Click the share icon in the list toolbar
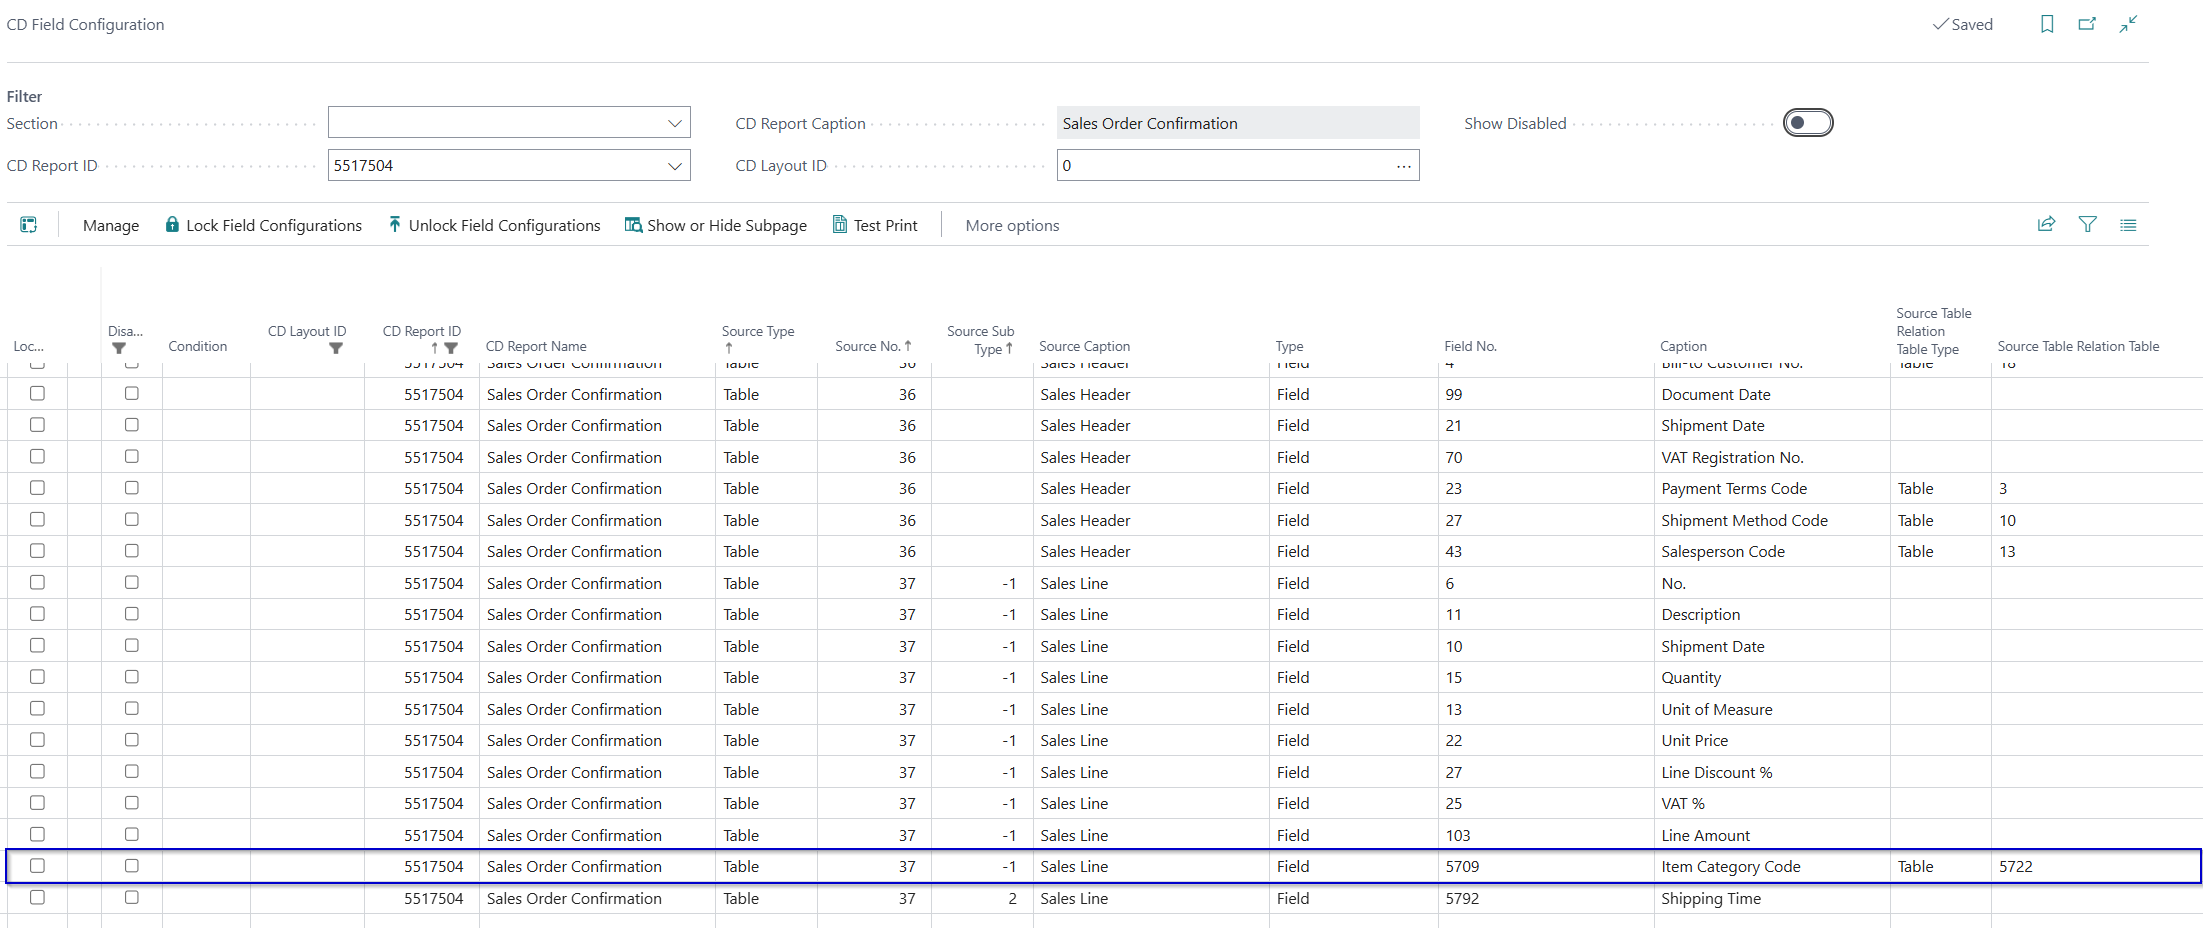This screenshot has height=928, width=2203. [x=2046, y=225]
